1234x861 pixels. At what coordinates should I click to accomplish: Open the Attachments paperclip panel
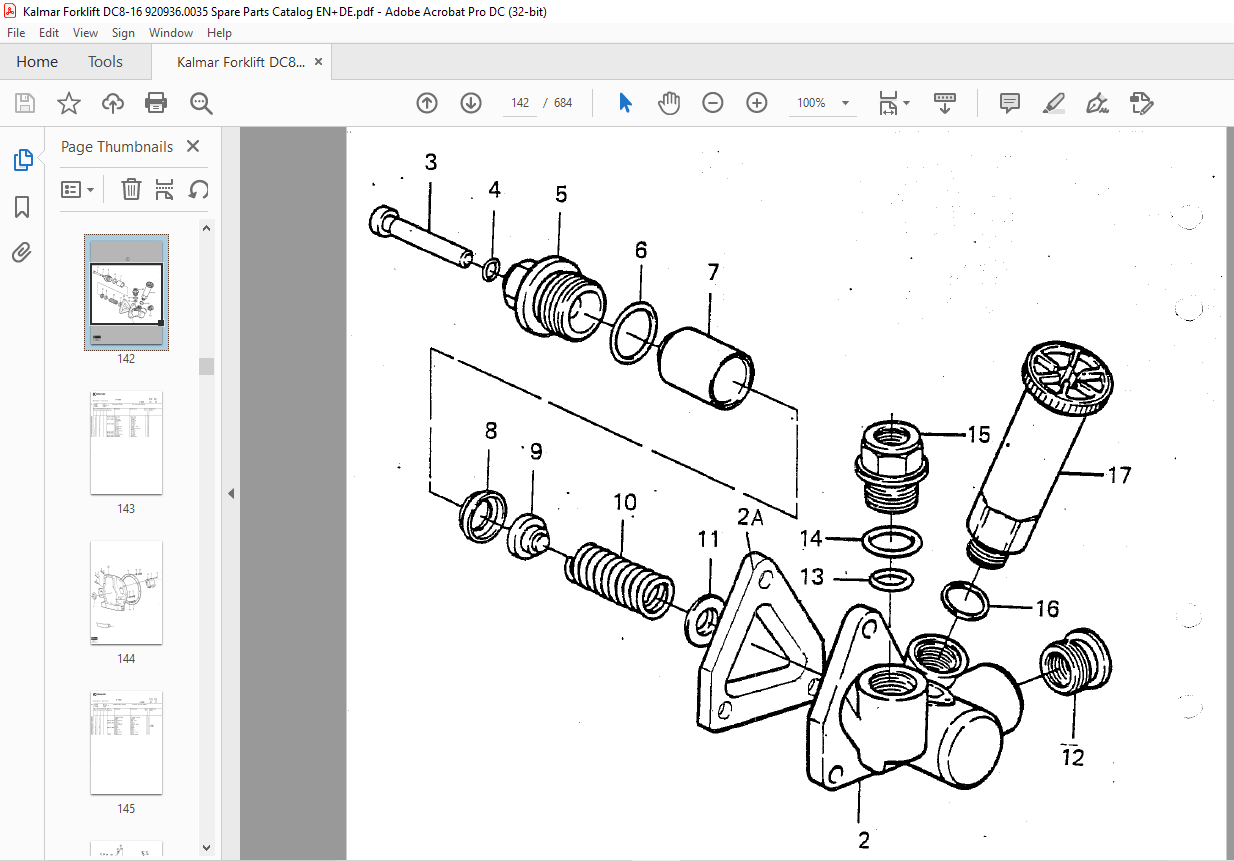pos(22,252)
